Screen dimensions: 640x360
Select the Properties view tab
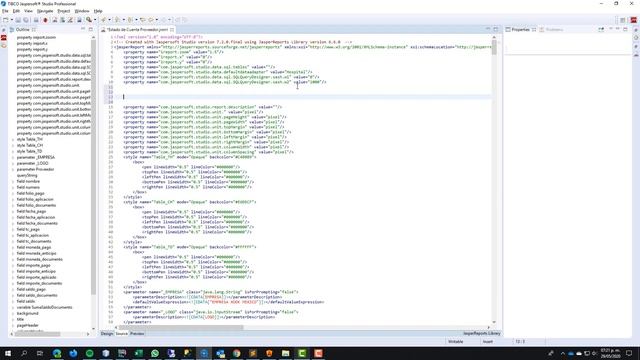520,29
